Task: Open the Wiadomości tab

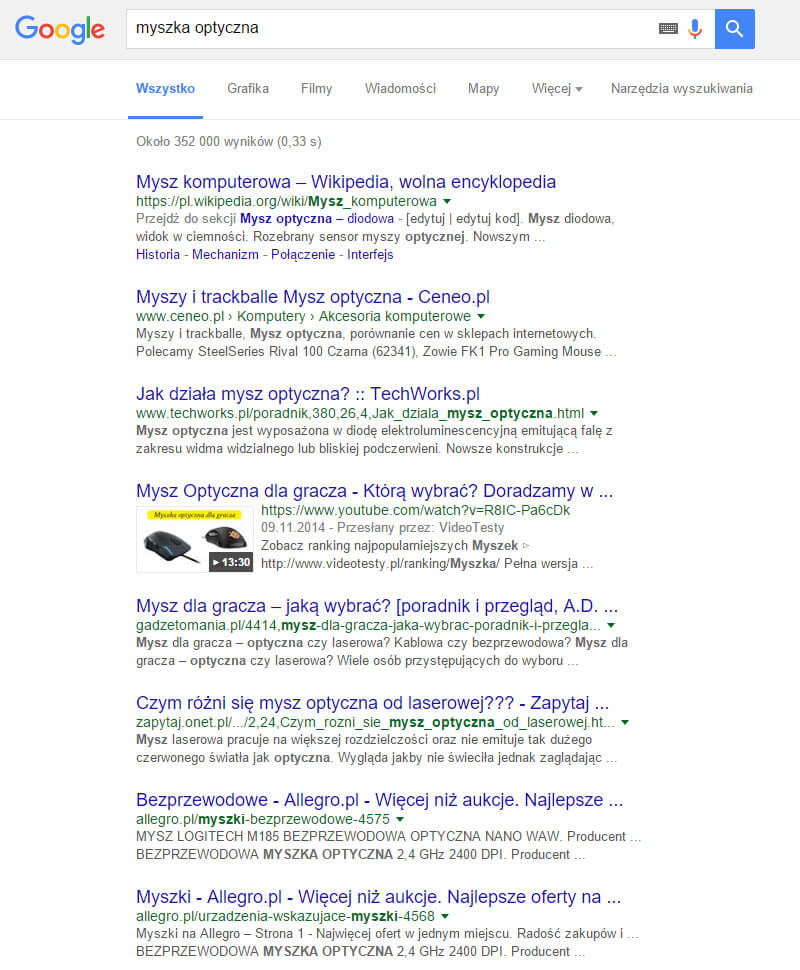Action: pos(400,88)
